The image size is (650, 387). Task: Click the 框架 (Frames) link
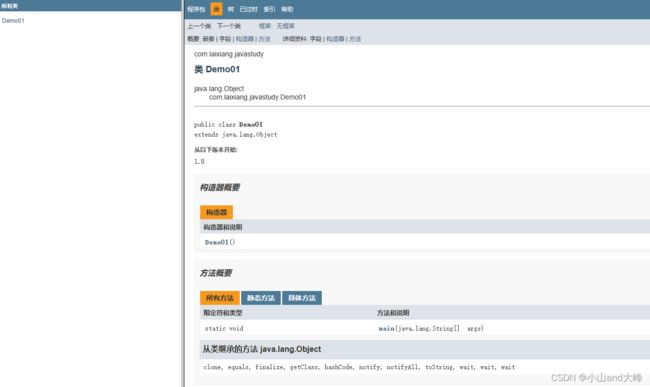pyautogui.click(x=265, y=26)
